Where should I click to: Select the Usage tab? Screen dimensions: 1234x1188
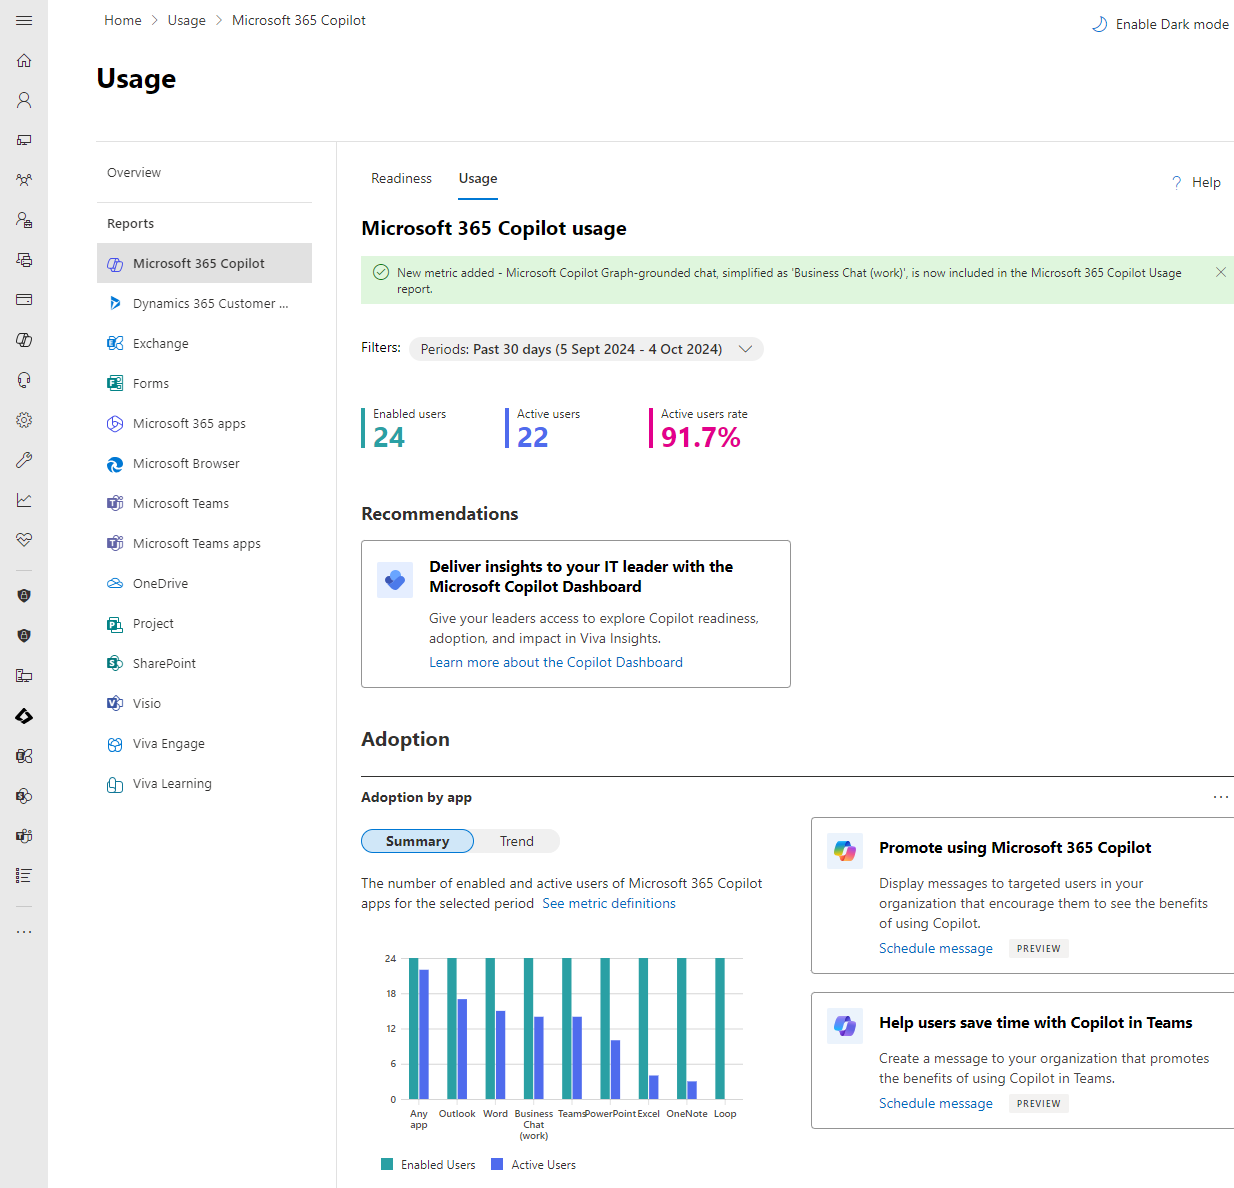[x=478, y=179]
